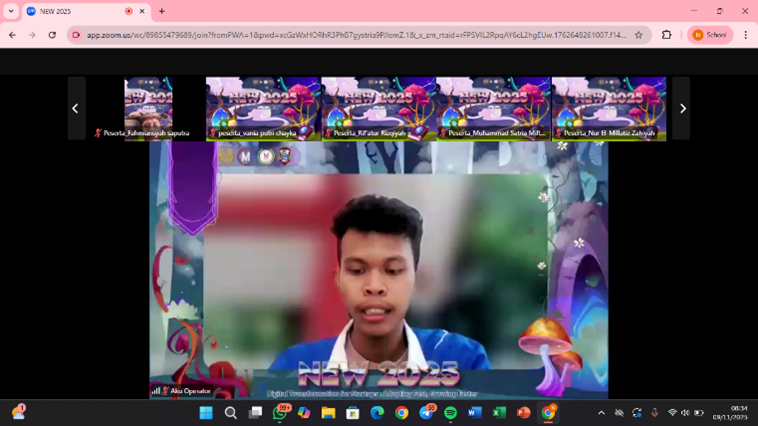Launch Spotify from taskbar
Screen dimensions: 758x426
(x=450, y=413)
